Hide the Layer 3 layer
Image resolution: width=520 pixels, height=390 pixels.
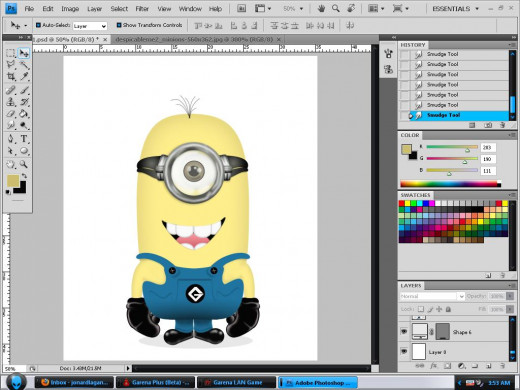coord(404,351)
